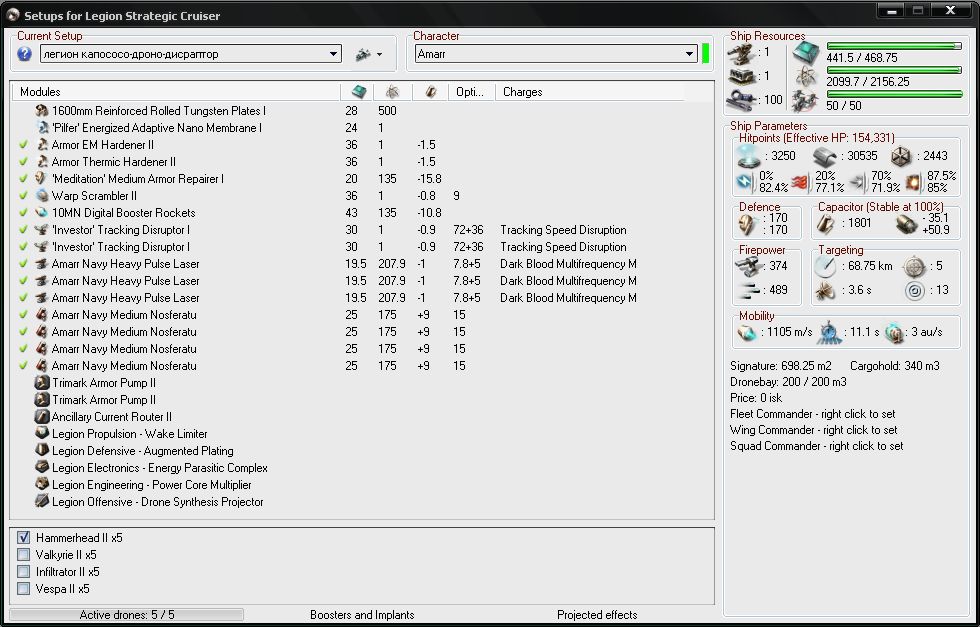Toggle 10MN Digital Booster Rockets checkmark
This screenshot has width=980, height=627.
click(24, 213)
